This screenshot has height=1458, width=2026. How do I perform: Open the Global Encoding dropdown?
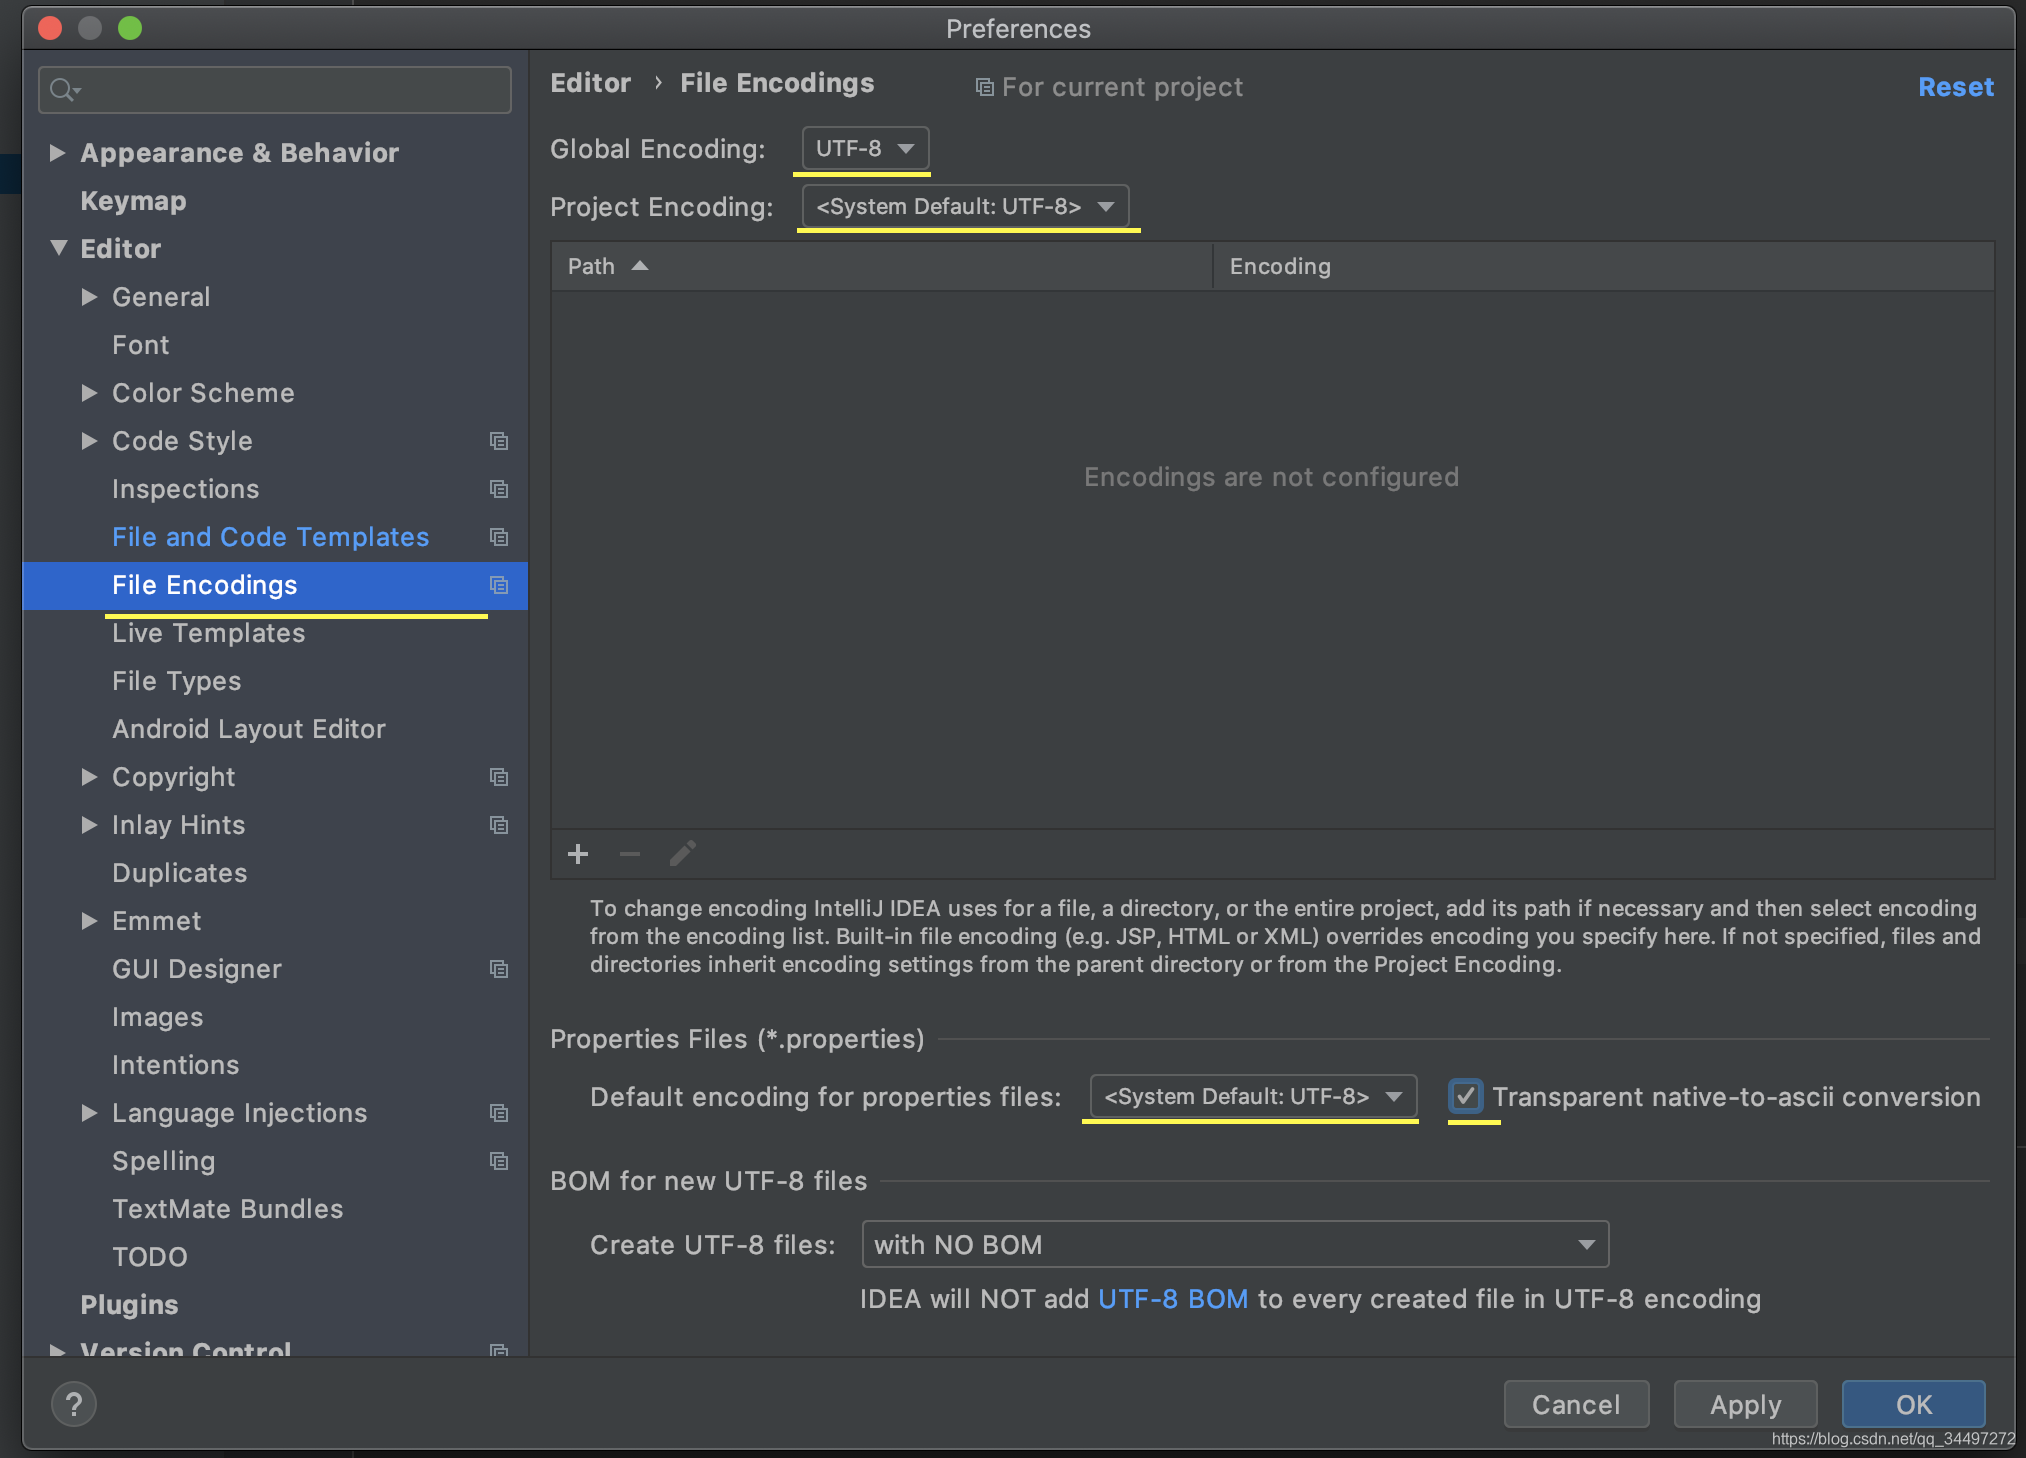(x=865, y=149)
